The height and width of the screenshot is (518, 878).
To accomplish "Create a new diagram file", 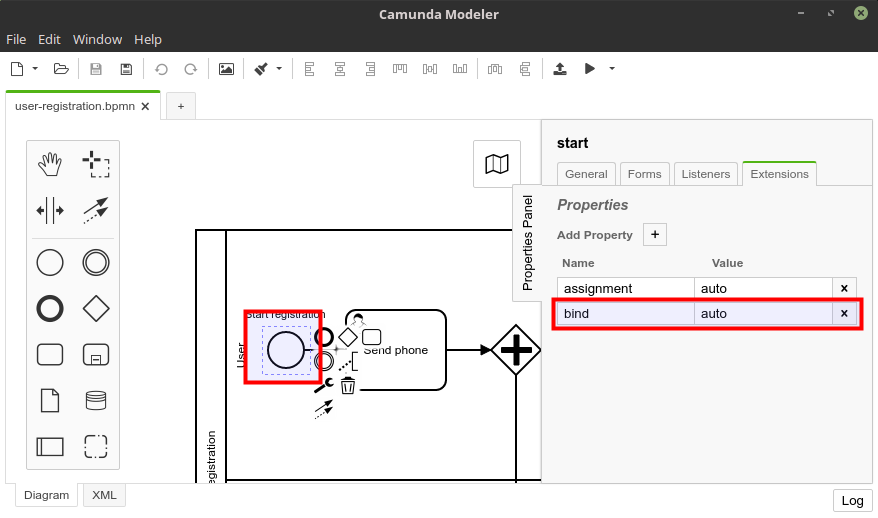I will point(17,69).
